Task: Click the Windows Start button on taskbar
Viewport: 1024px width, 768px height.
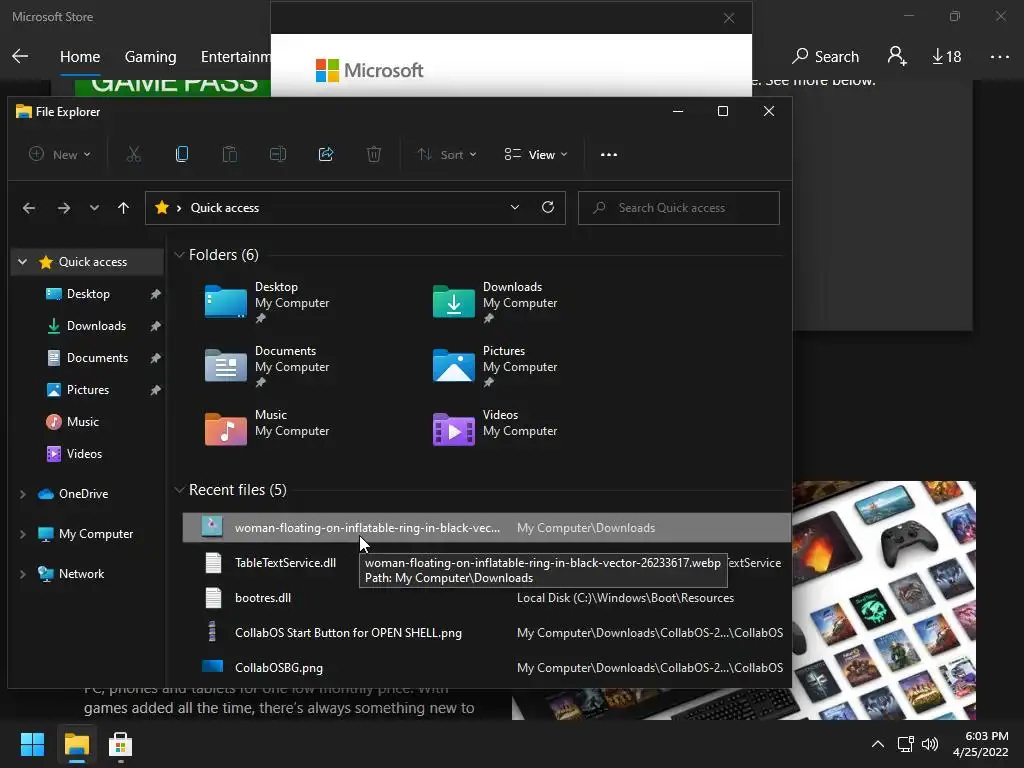Action: pyautogui.click(x=32, y=744)
